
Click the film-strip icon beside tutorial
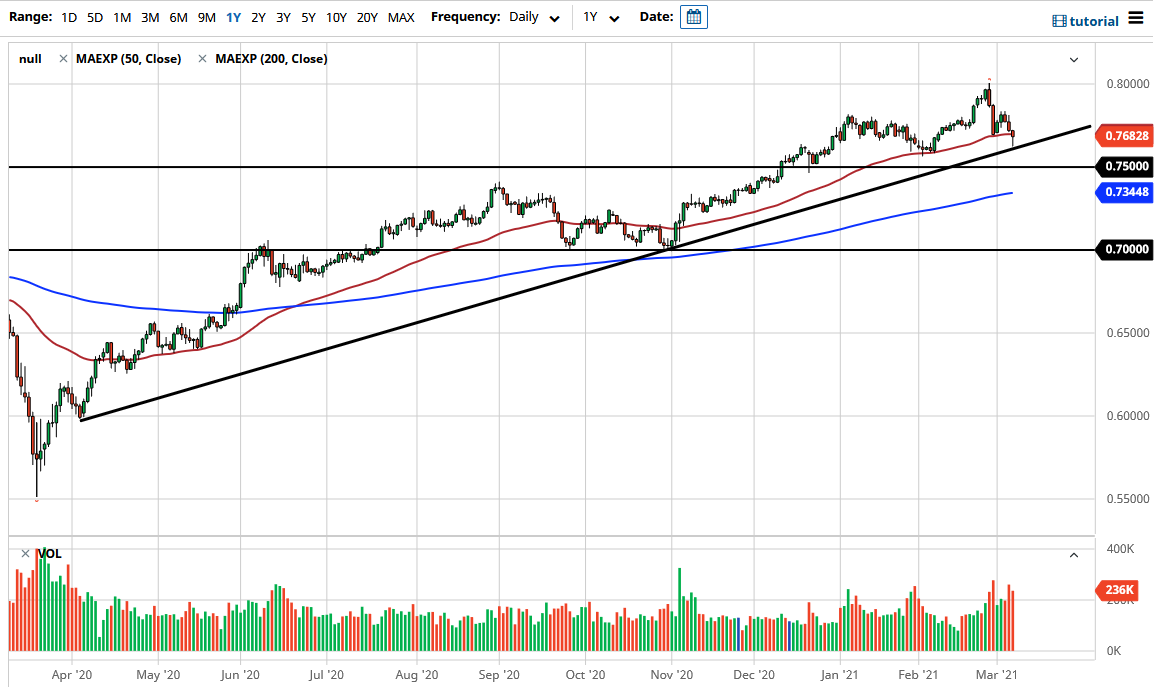[x=1057, y=20]
